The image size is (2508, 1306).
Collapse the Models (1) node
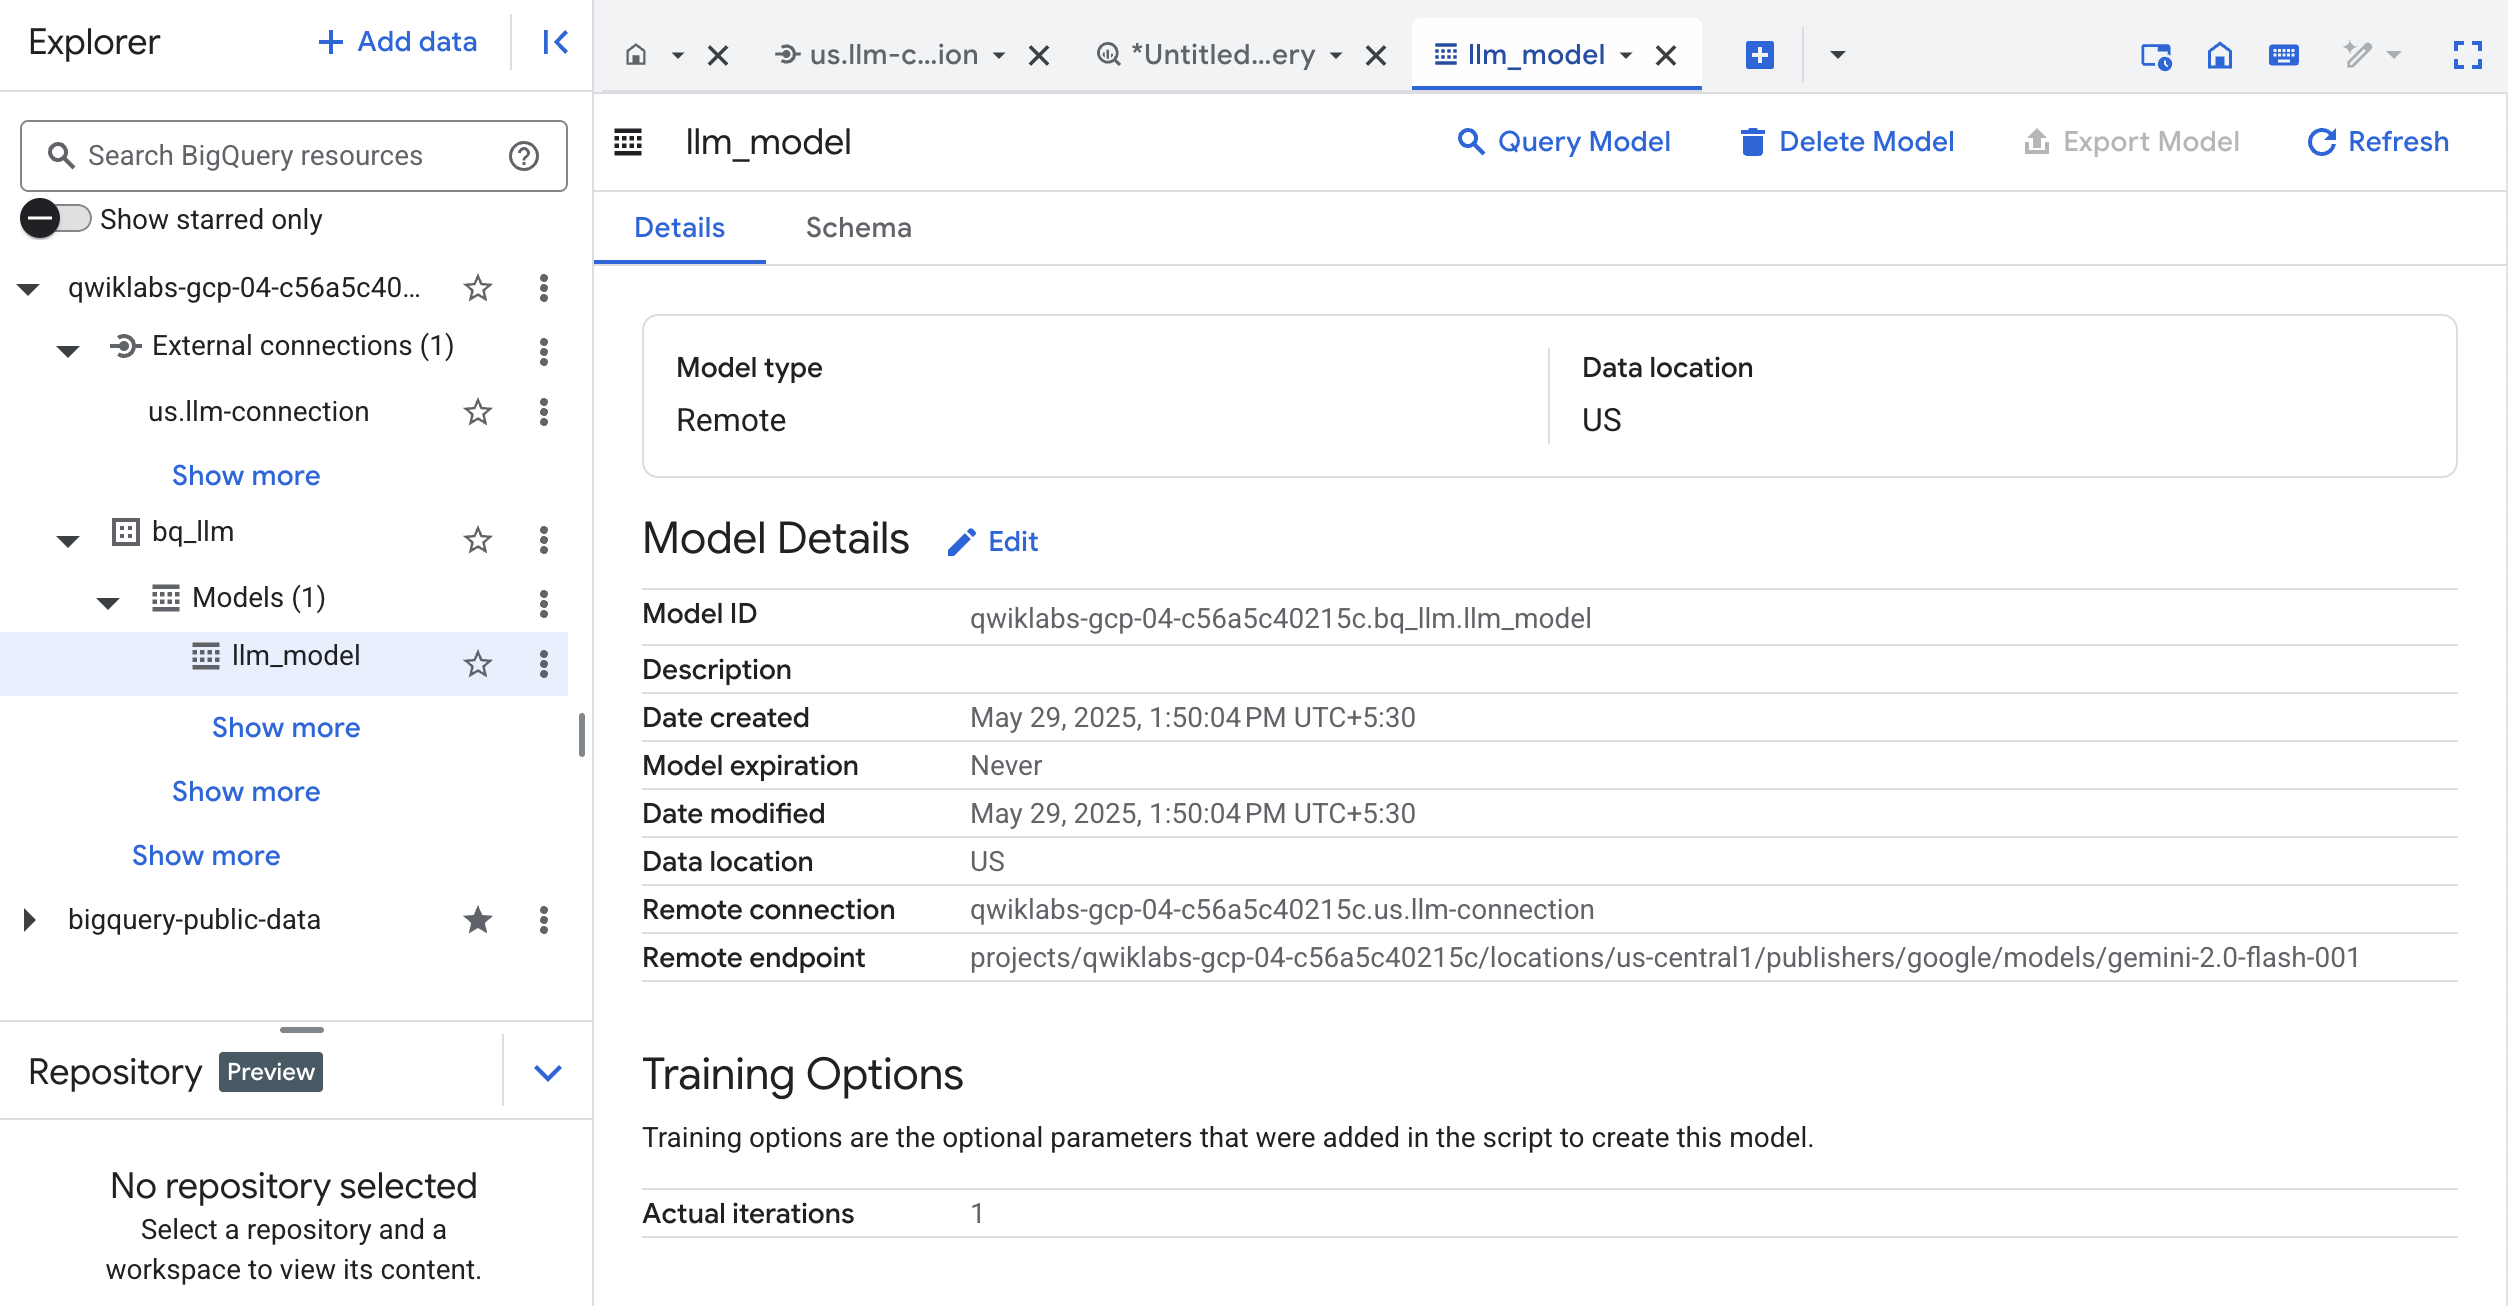[x=108, y=602]
